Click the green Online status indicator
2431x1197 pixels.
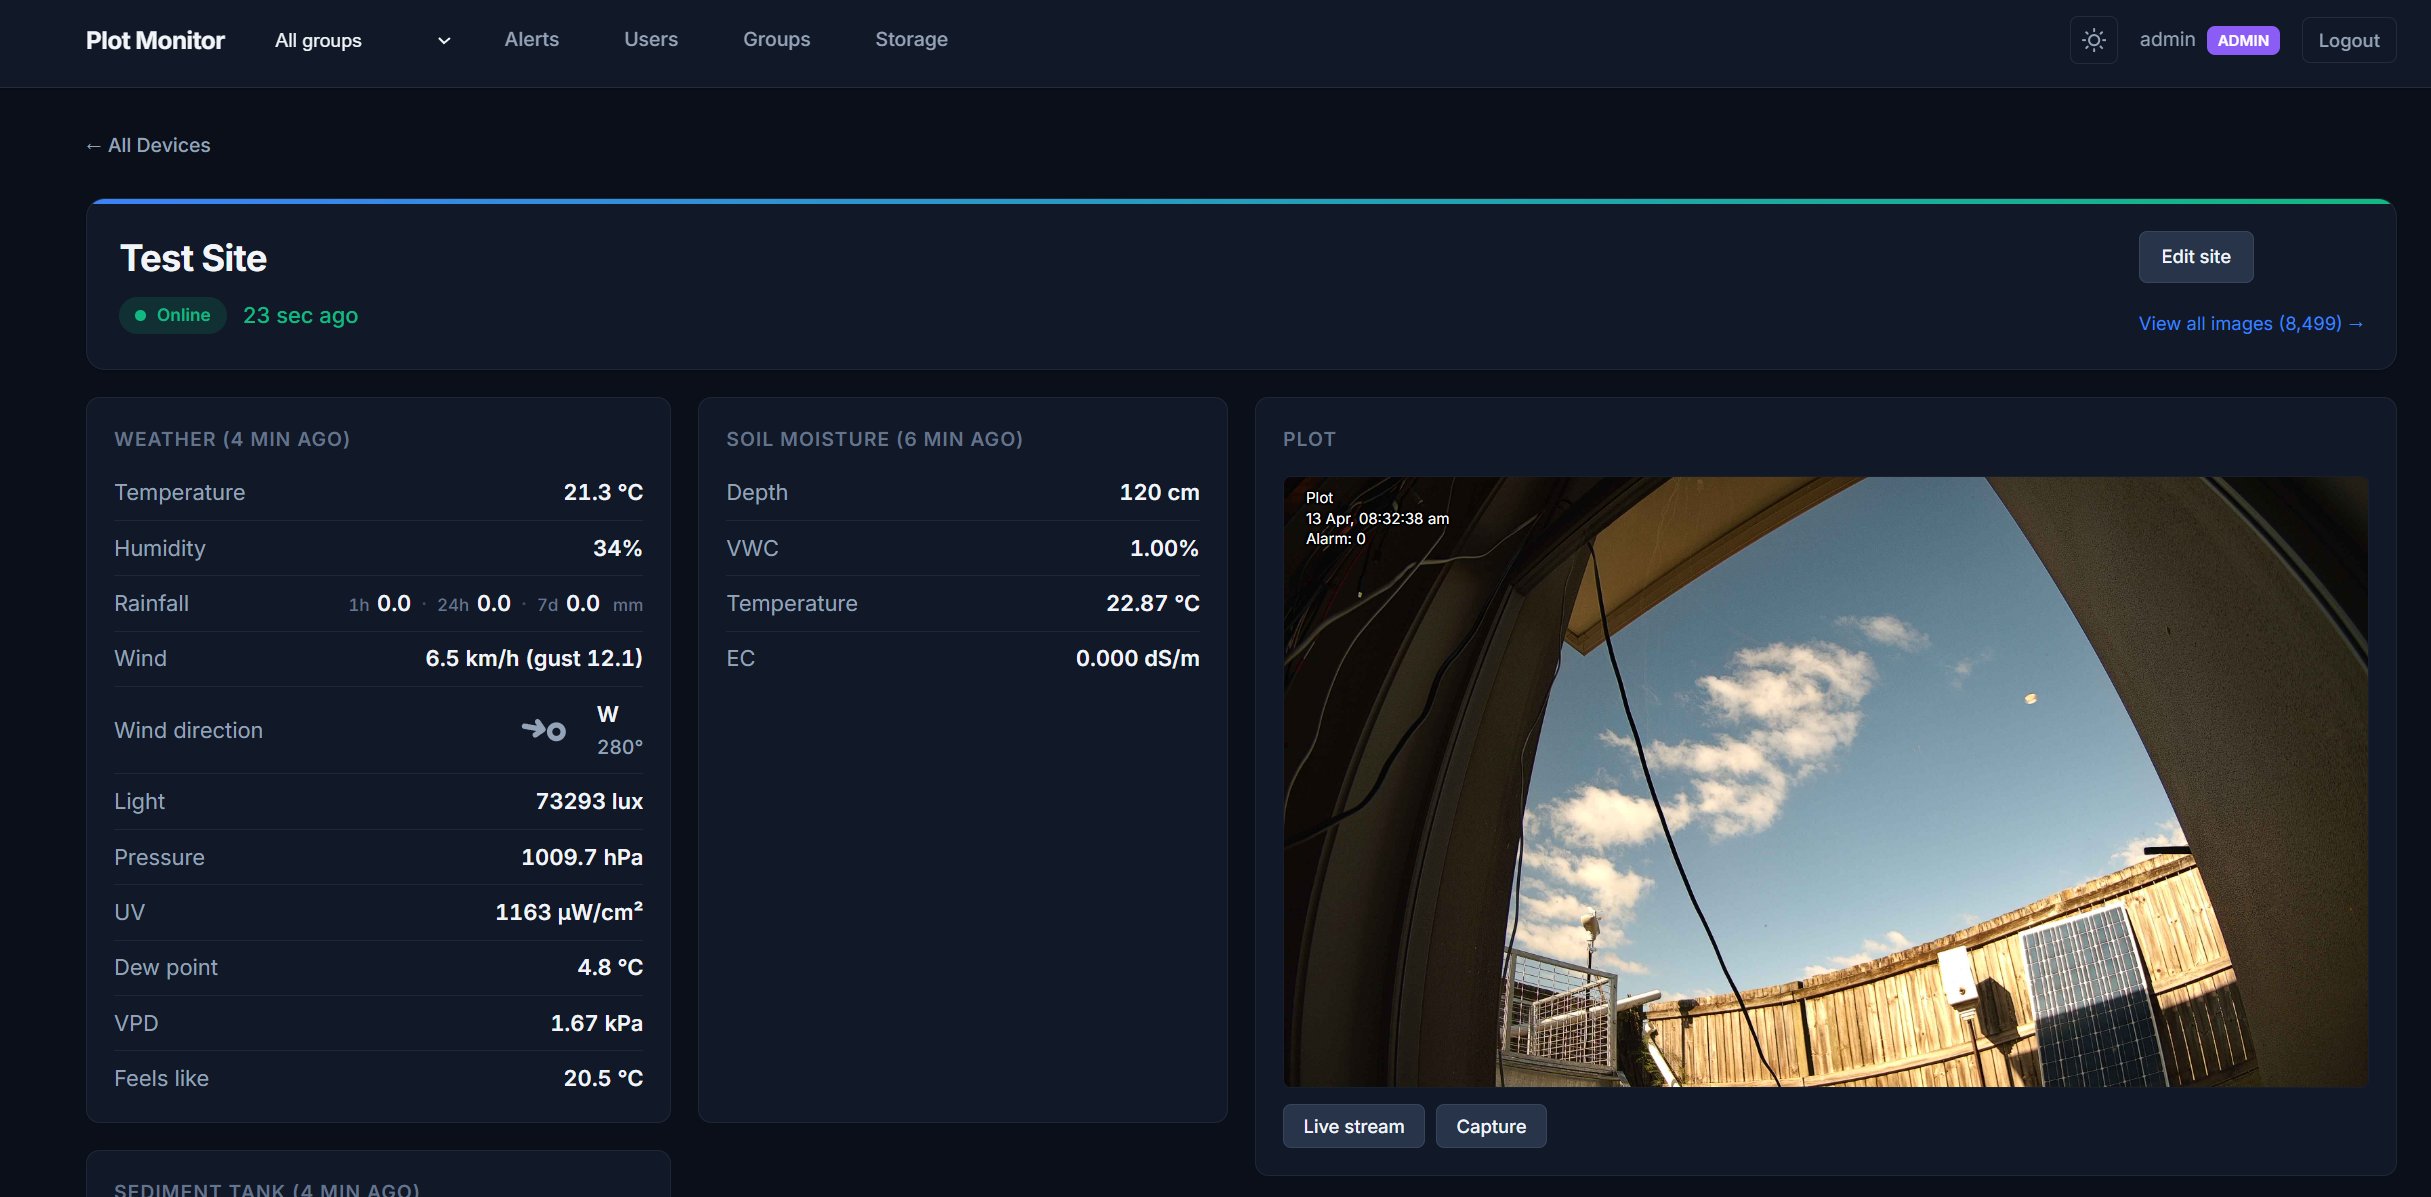coord(172,314)
